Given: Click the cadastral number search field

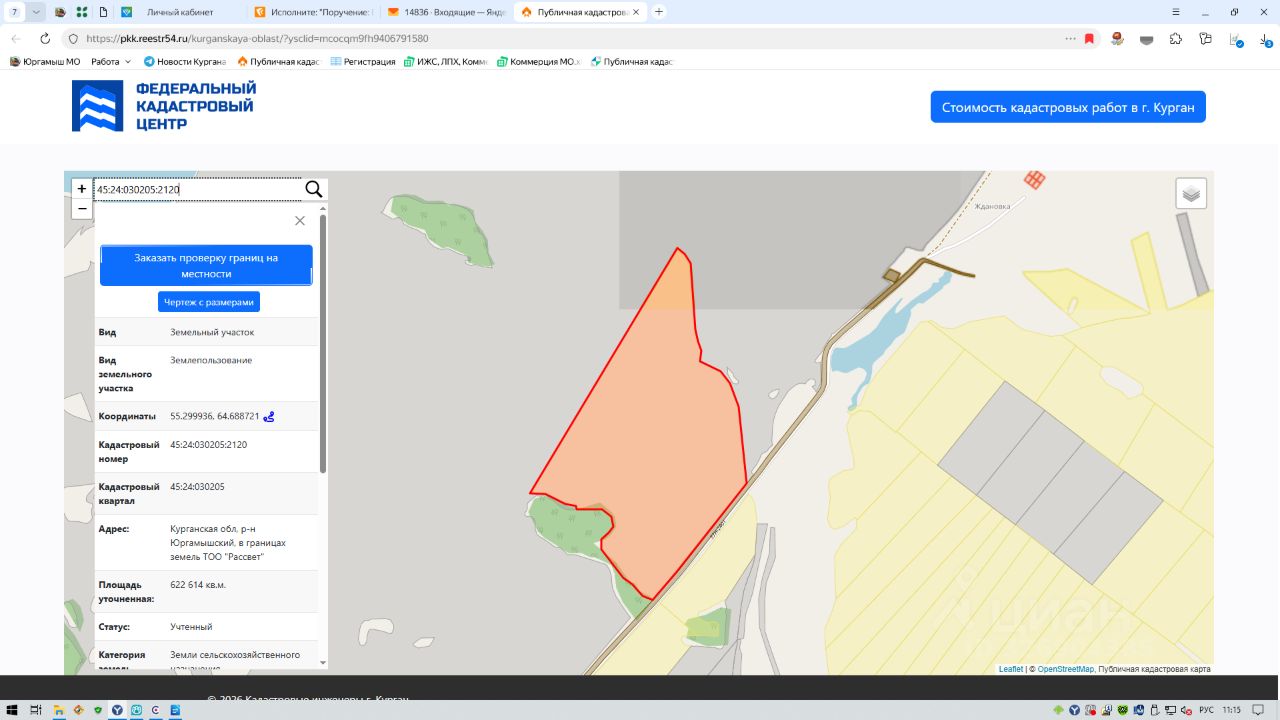Looking at the screenshot, I should [x=198, y=189].
